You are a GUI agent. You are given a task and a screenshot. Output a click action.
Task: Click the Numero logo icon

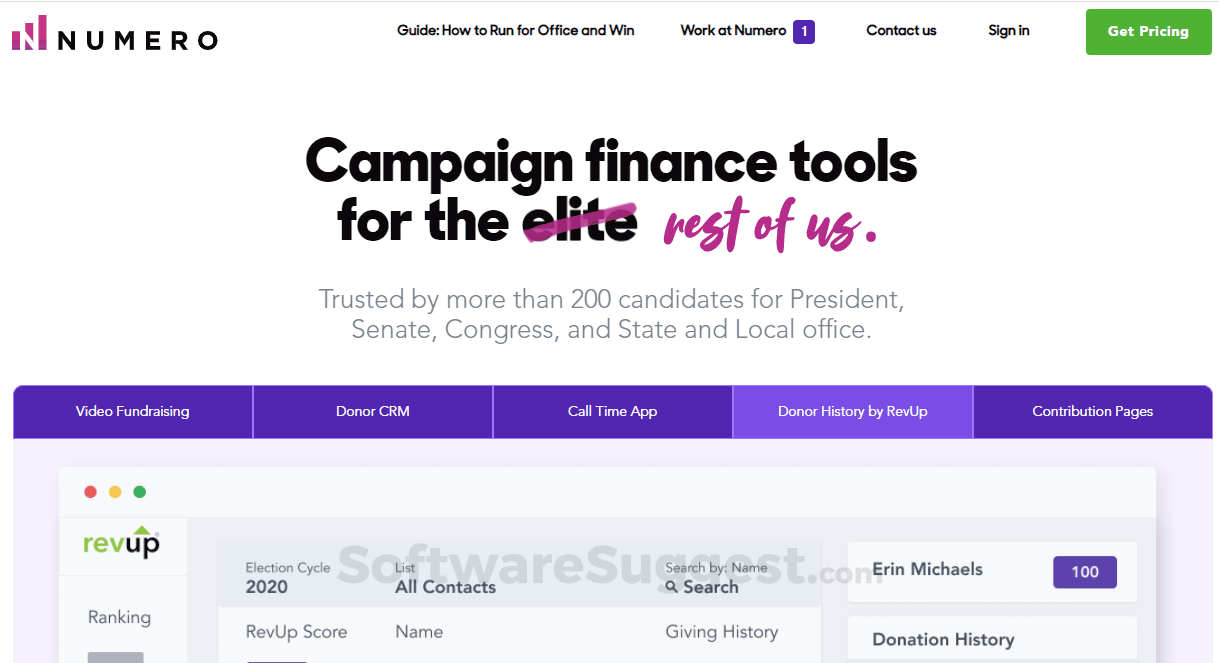coord(29,33)
